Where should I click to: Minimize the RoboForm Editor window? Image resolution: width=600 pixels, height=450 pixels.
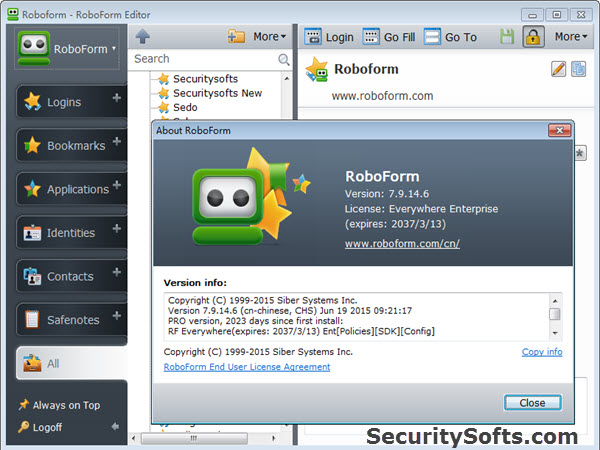click(532, 15)
